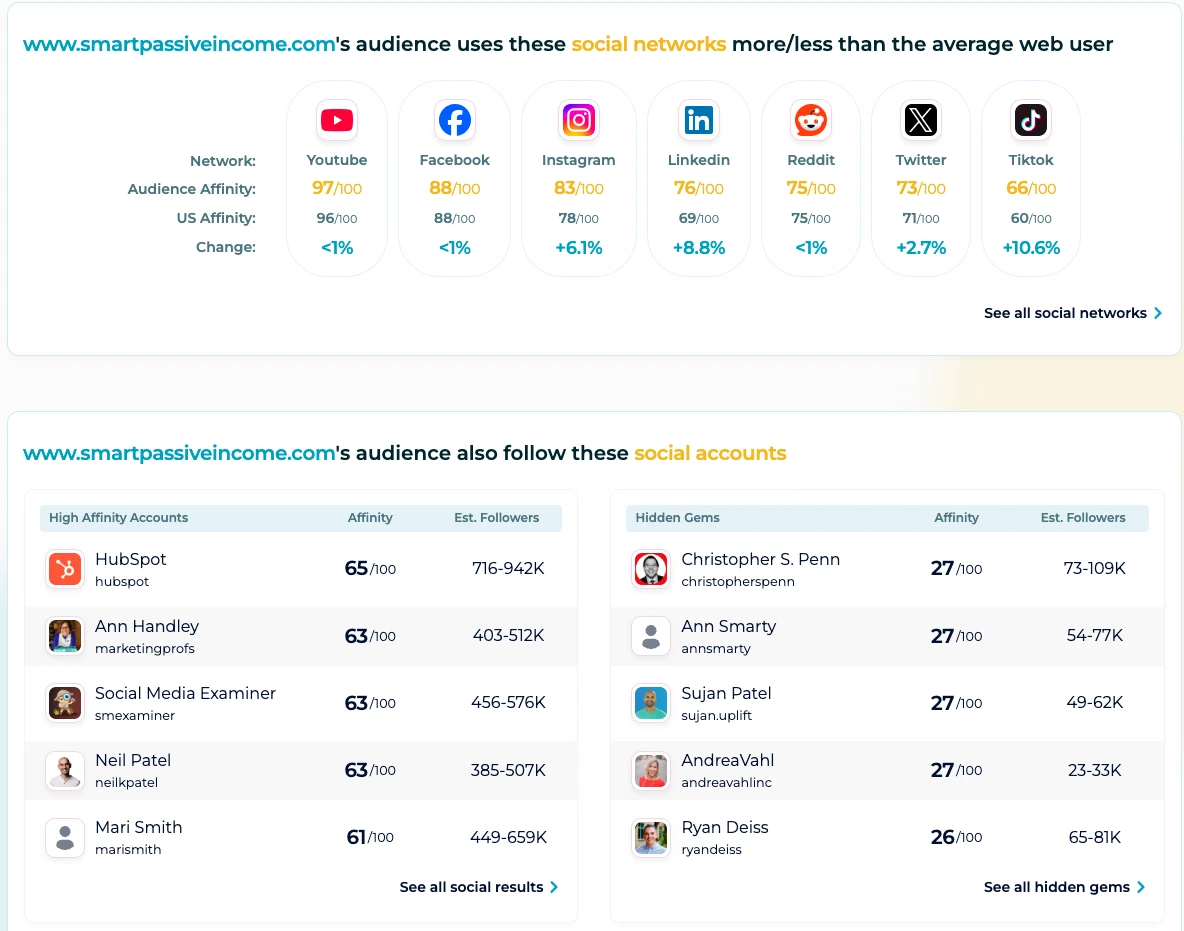This screenshot has width=1184, height=931.
Task: Select the Instagram logo icon
Action: [x=578, y=121]
